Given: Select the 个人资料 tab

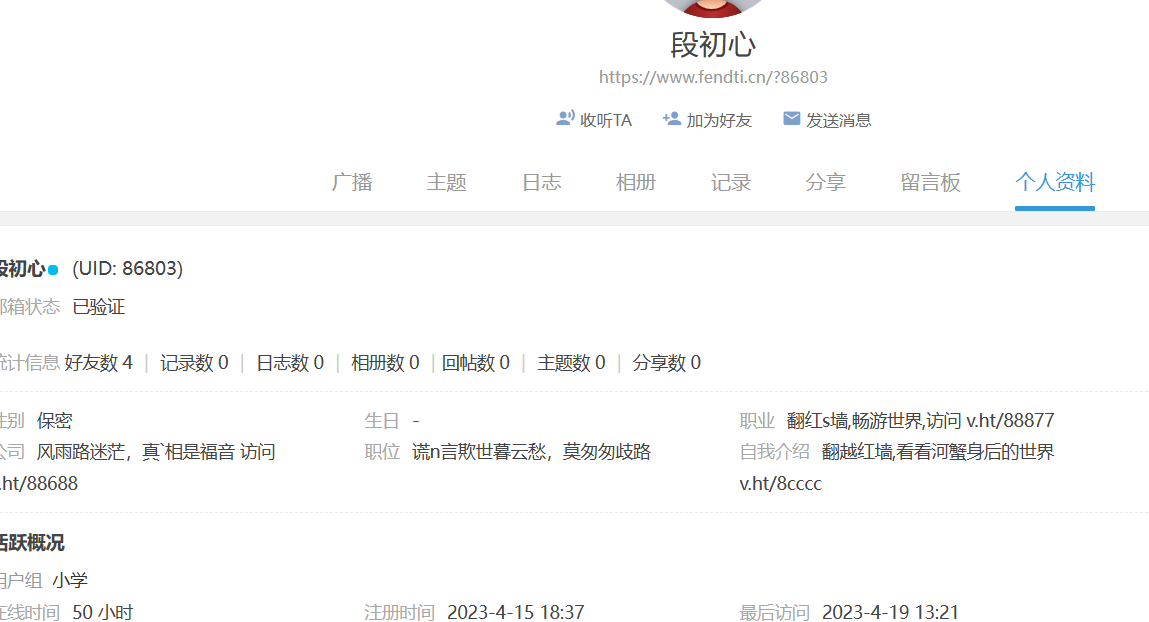Looking at the screenshot, I should [x=1054, y=182].
